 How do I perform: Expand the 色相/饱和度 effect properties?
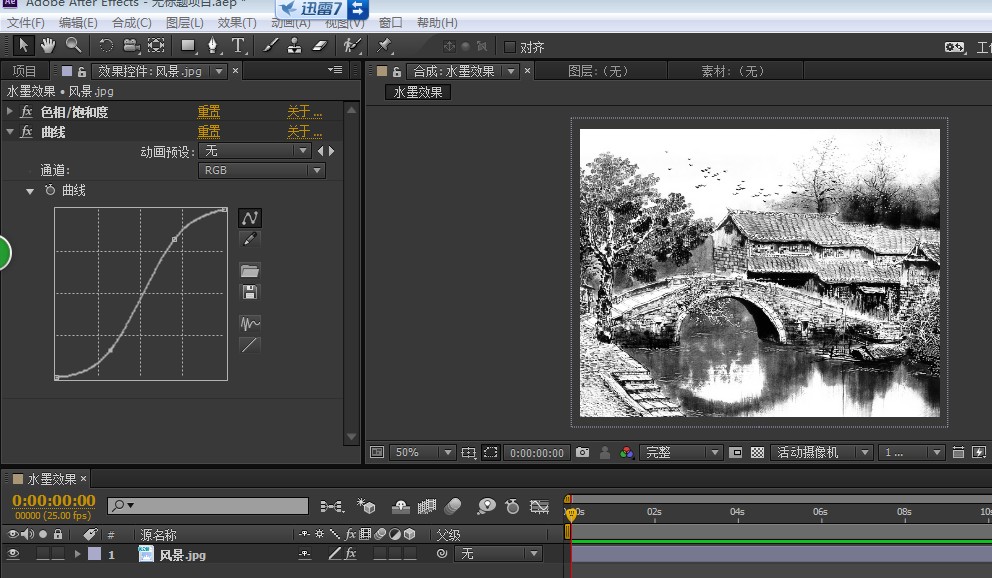[10, 112]
